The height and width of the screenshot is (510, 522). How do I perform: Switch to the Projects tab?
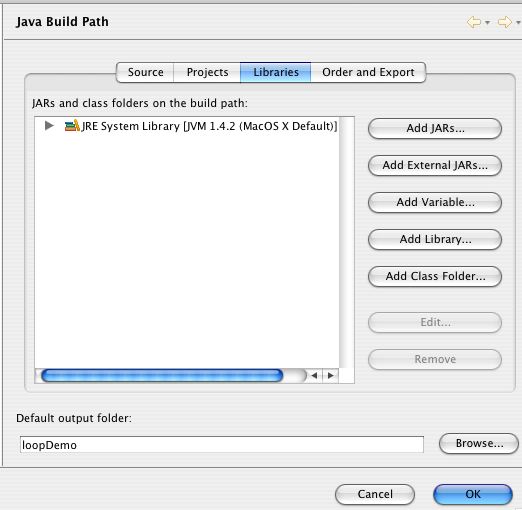point(207,72)
